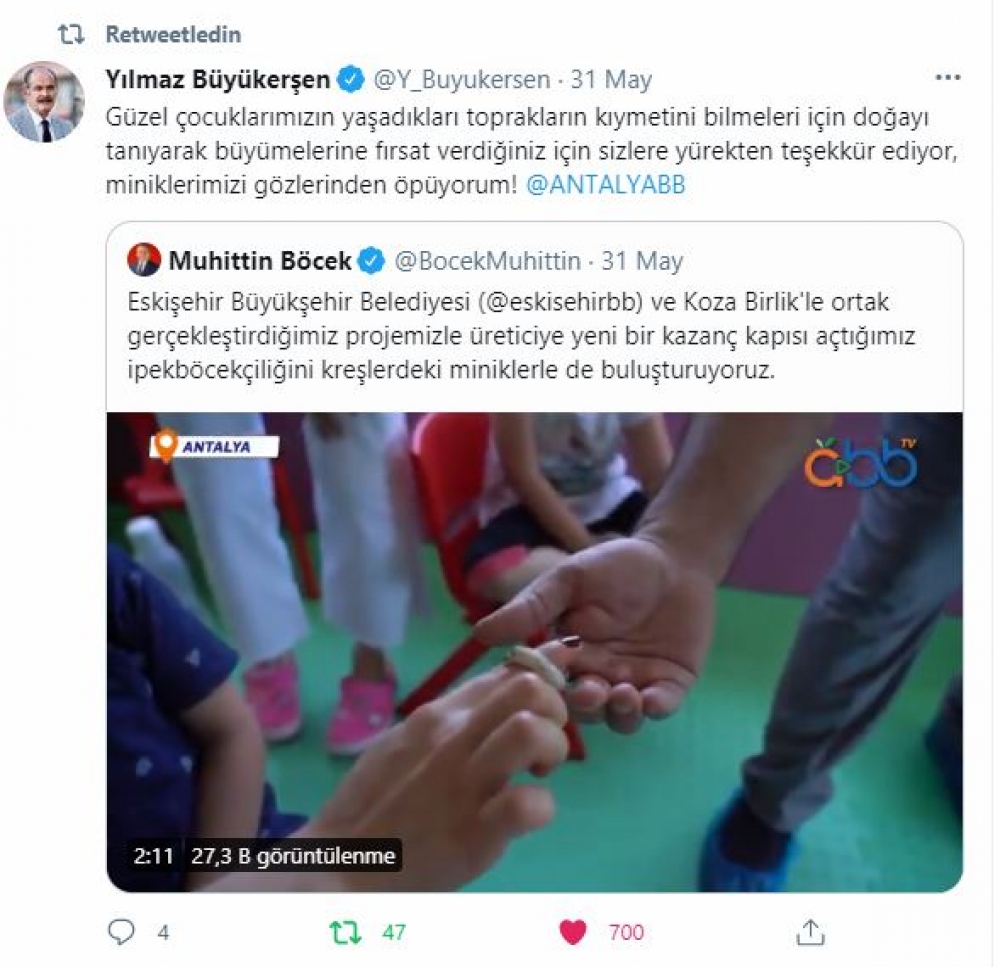Open the share upload icon
Image resolution: width=1000 pixels, height=967 pixels.
811,932
